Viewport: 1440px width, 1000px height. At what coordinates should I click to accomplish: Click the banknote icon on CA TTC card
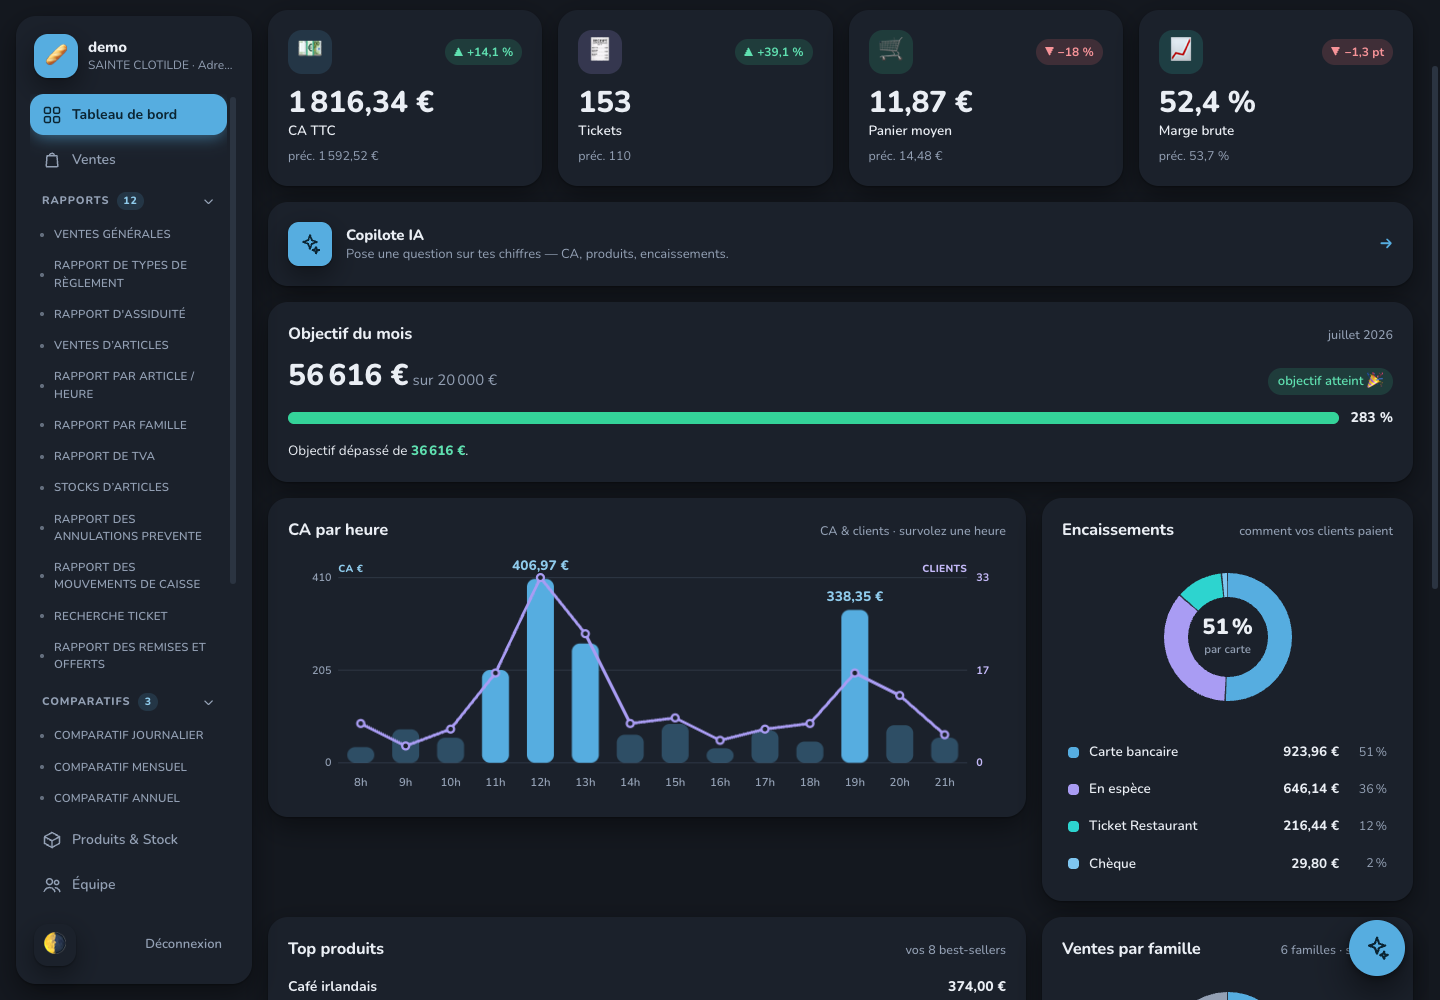point(310,51)
